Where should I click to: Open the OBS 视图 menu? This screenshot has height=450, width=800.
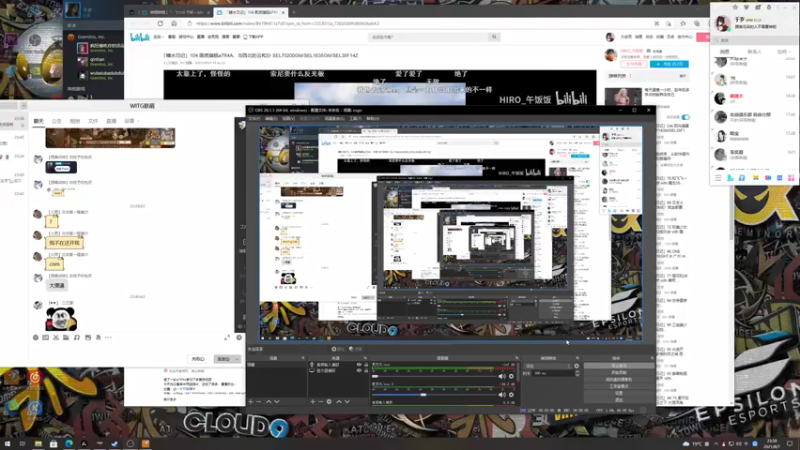click(288, 119)
